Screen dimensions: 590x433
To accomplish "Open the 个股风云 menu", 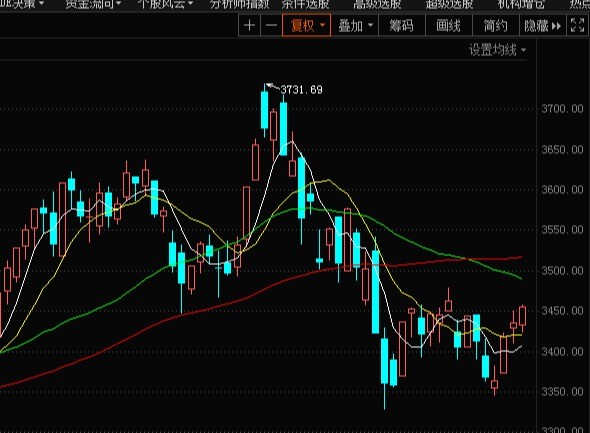I will click(x=165, y=4).
